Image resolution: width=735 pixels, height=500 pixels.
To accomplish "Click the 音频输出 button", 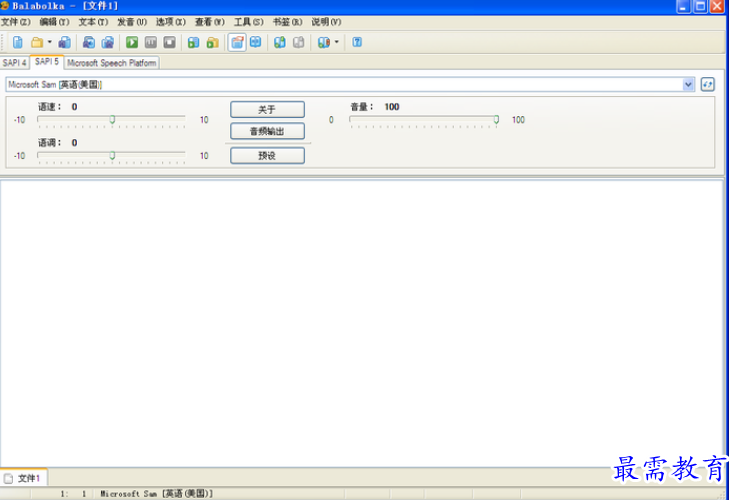I will coord(267,131).
